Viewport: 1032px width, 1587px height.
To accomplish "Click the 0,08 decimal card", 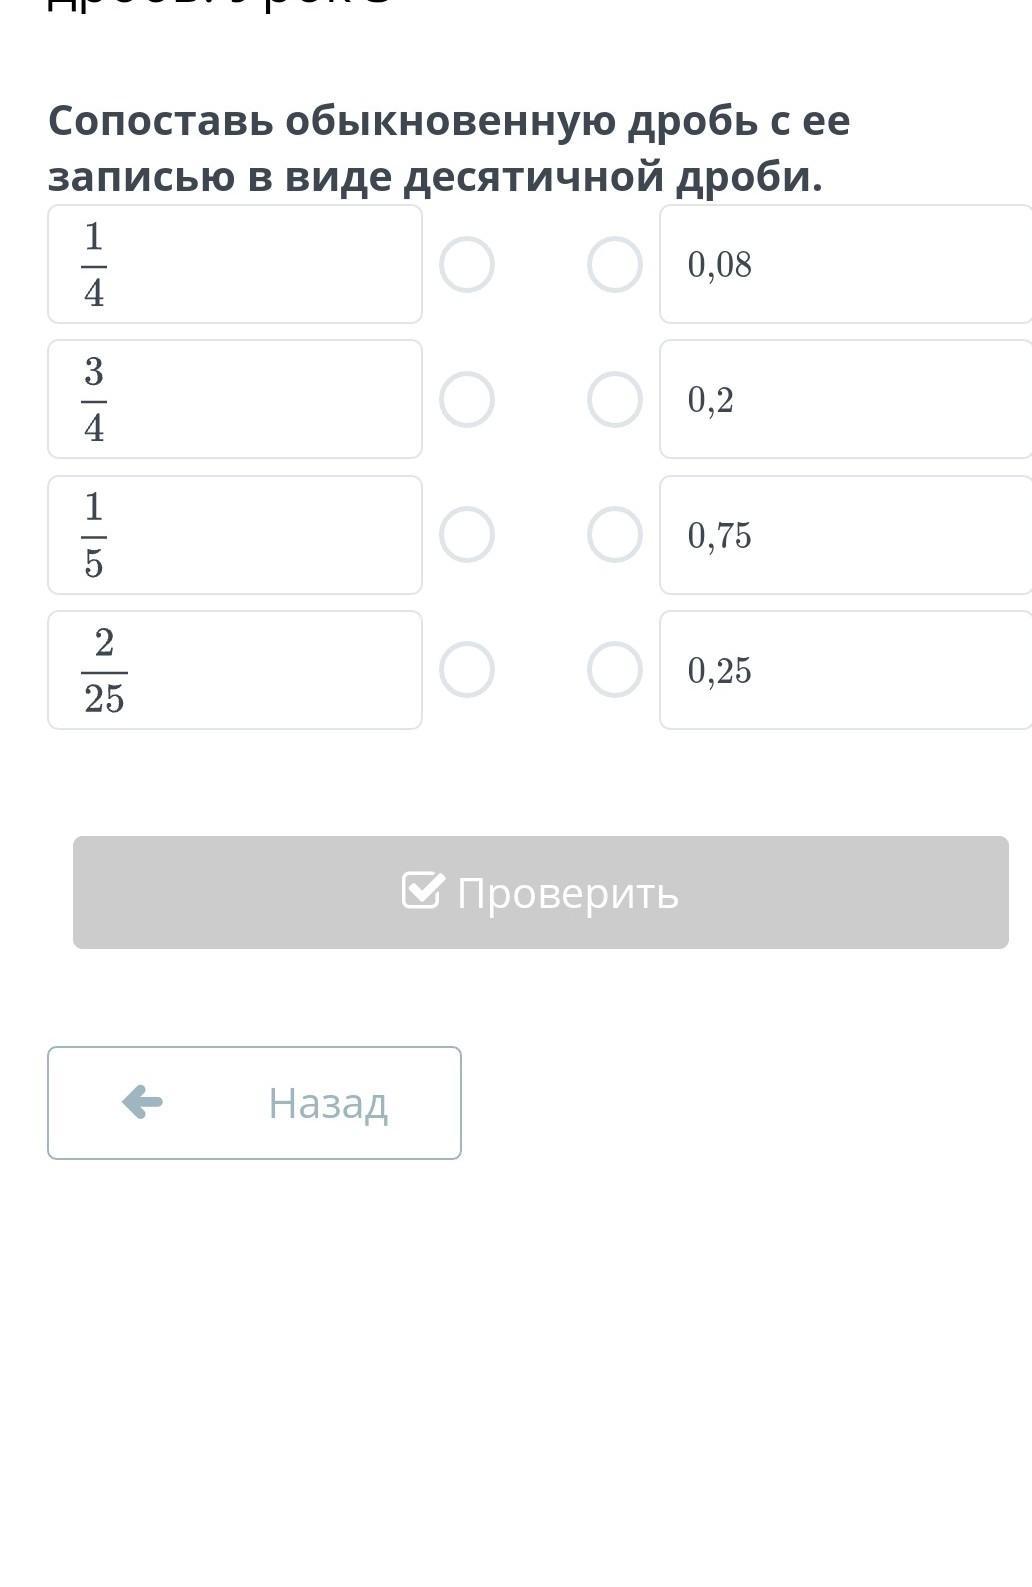I will coord(845,265).
